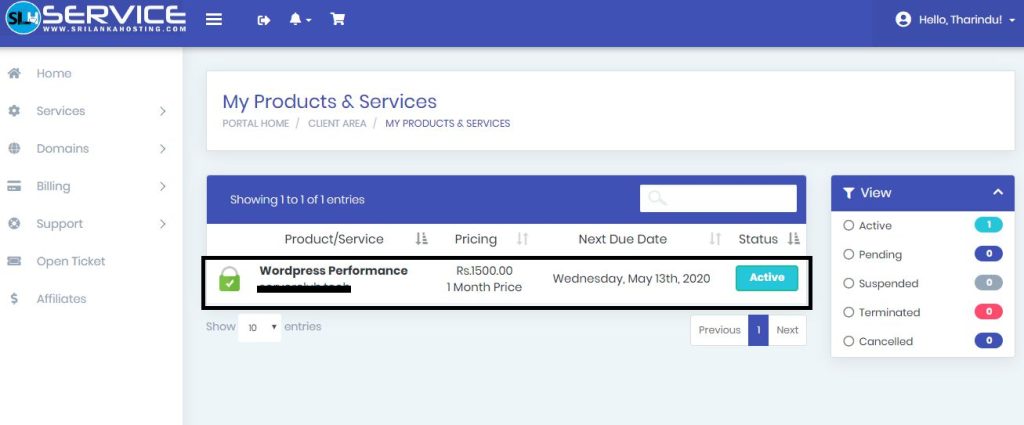Click the Home icon in sidebar

(x=14, y=73)
